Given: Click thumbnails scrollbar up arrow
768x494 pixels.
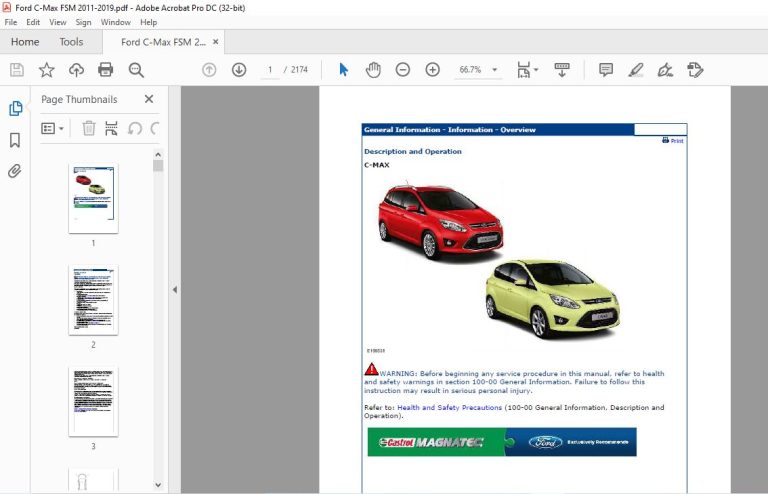Looking at the screenshot, I should pyautogui.click(x=158, y=155).
